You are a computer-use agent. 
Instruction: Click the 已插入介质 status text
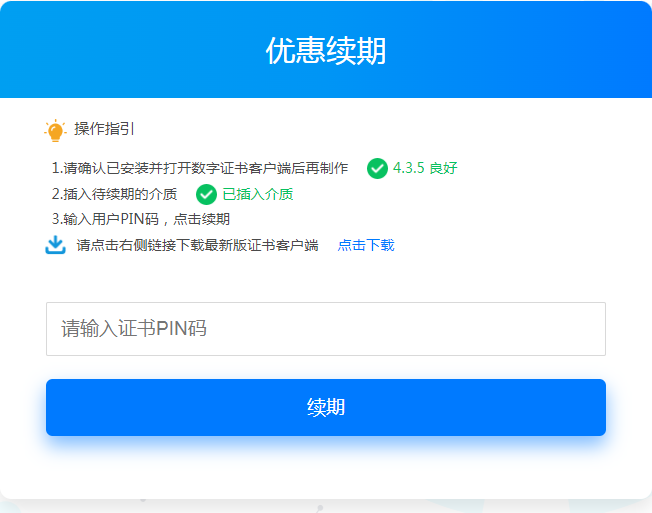258,194
